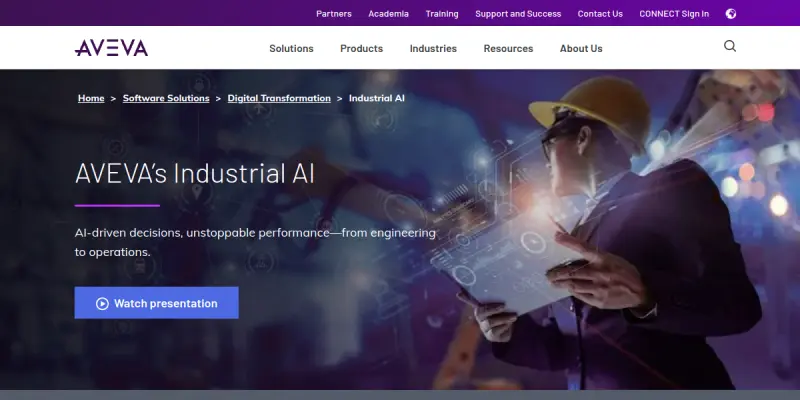
Task: Go to Home breadcrumb
Action: (91, 98)
